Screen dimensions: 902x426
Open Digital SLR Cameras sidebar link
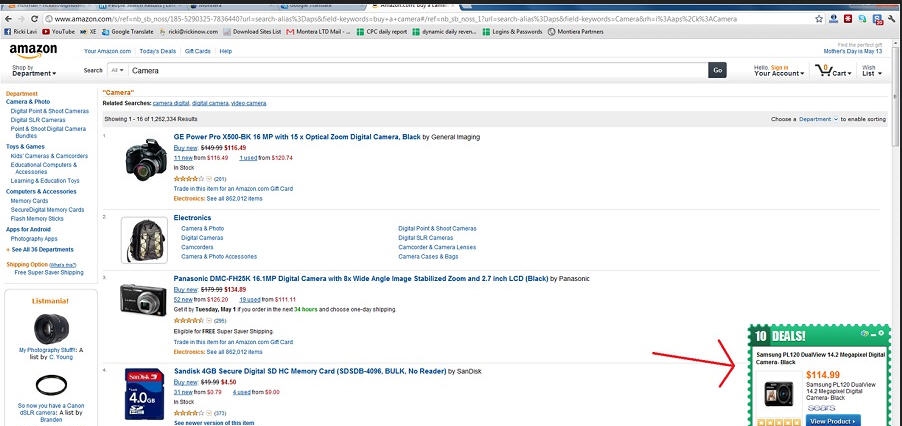click(x=38, y=120)
